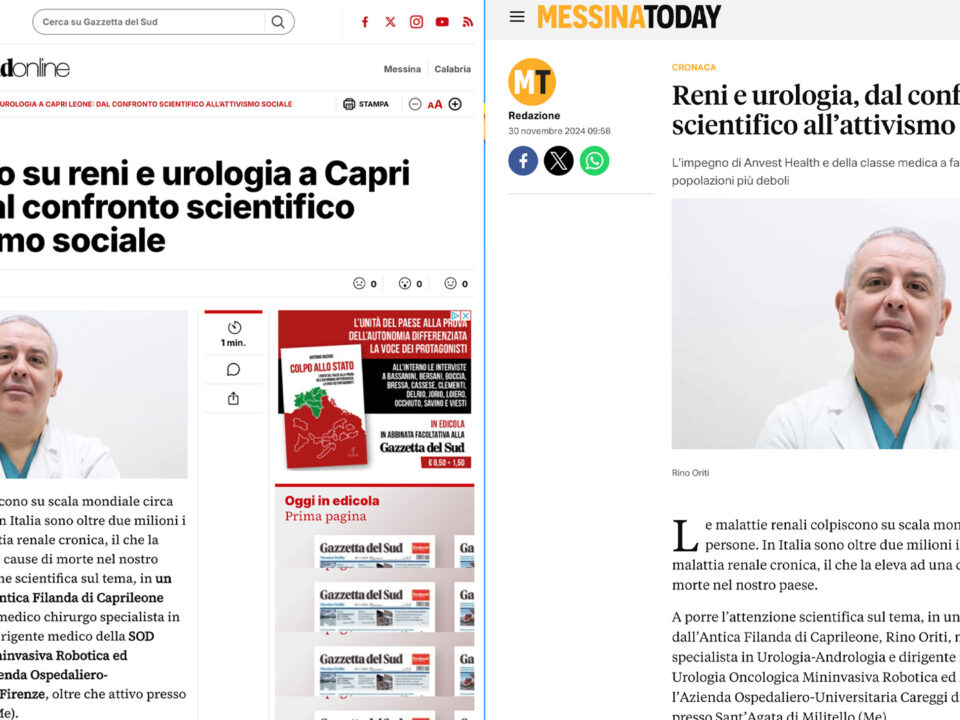Viewport: 960px width, 720px height.
Task: Click the Cronaca category link
Action: pyautogui.click(x=694, y=67)
